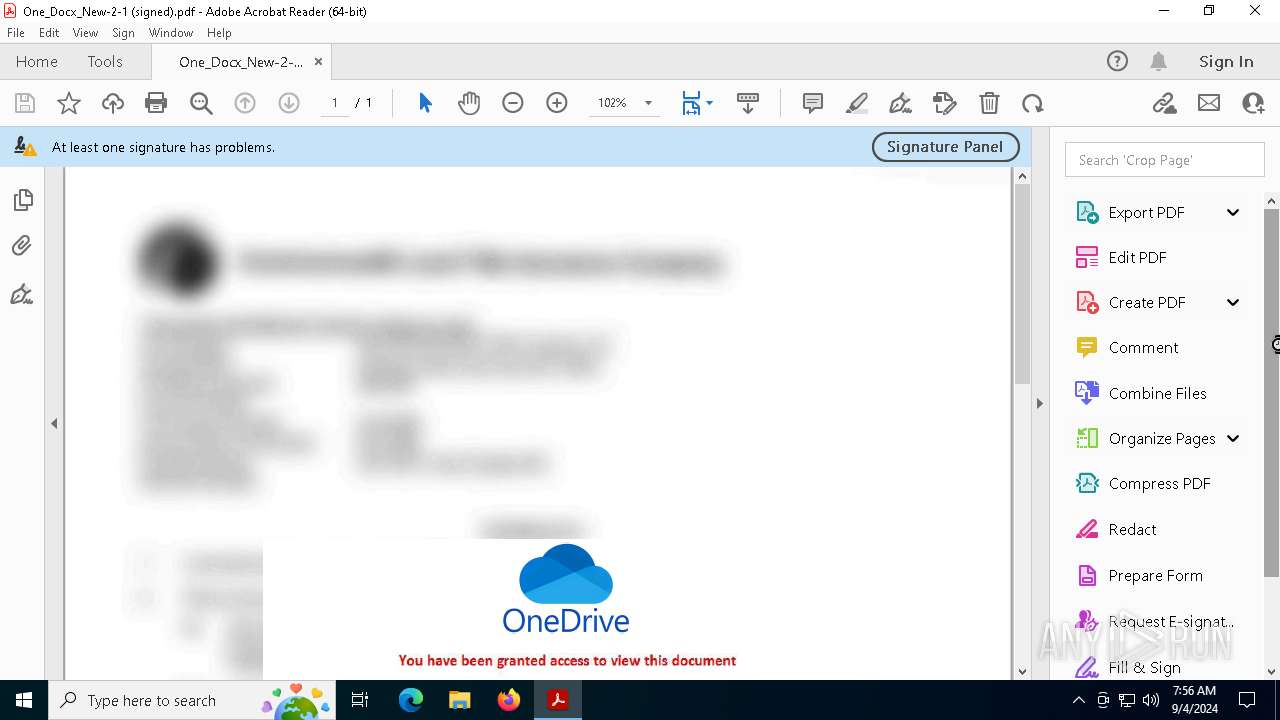
Task: Click Windows Start button
Action: (24, 700)
